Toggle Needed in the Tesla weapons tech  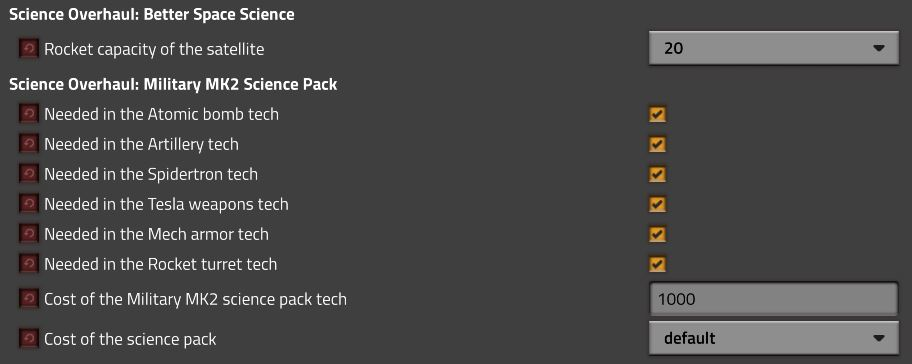click(x=657, y=204)
